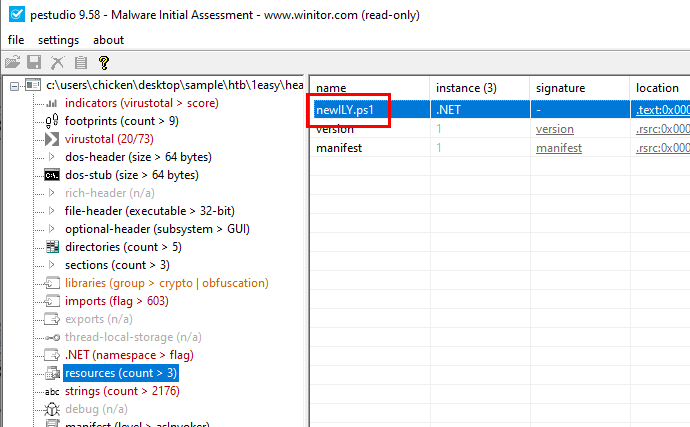Click the file root node icon
The width and height of the screenshot is (690, 427).
[x=33, y=85]
